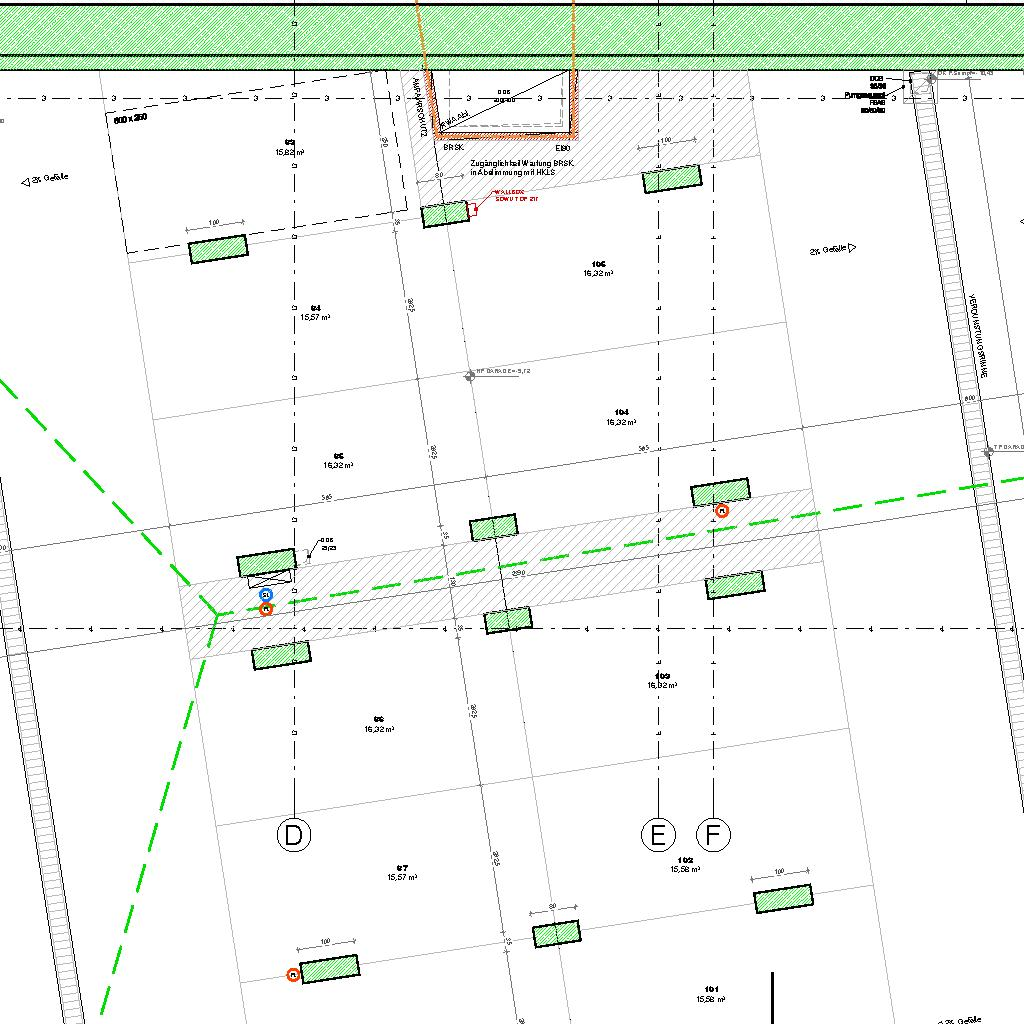The height and width of the screenshot is (1024, 1024).
Task: Click the blue circular symbol near axis D
Action: [x=266, y=596]
